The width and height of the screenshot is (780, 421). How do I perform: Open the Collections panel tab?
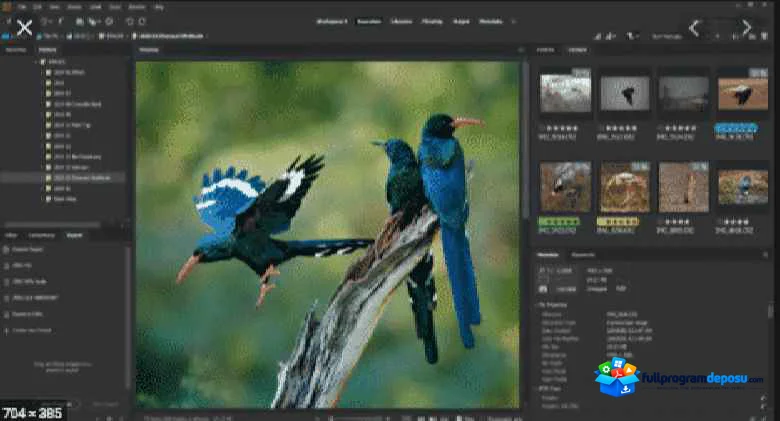pos(41,235)
